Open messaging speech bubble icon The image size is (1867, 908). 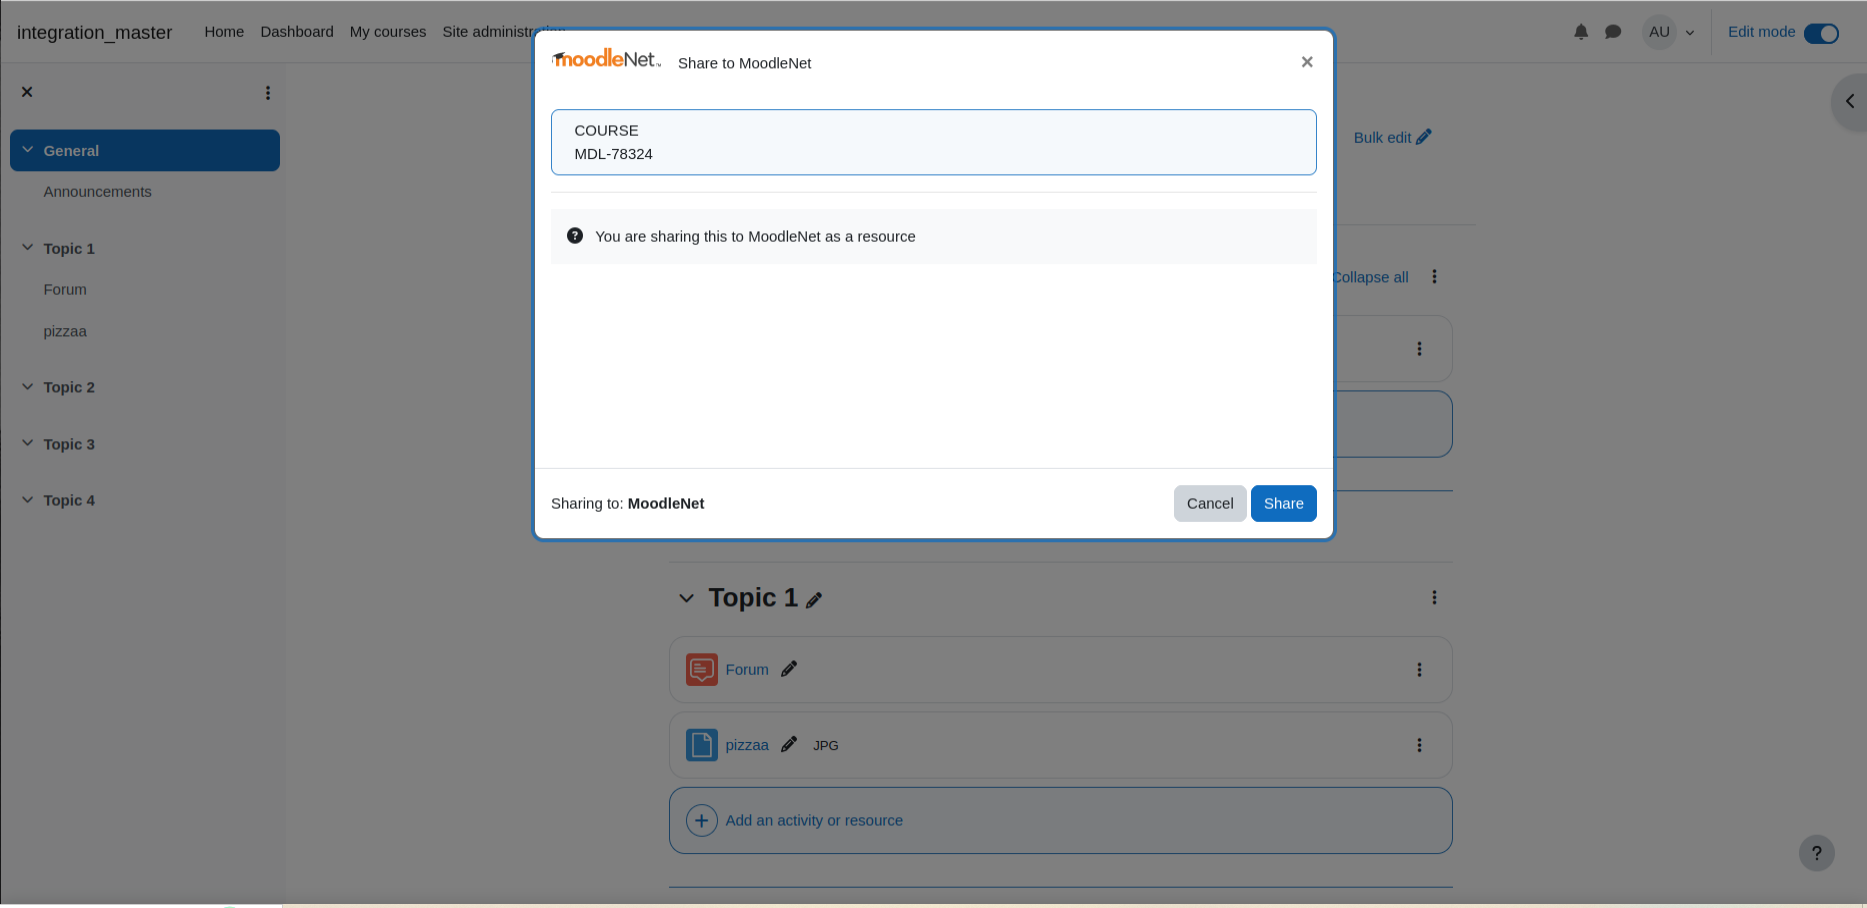(1613, 32)
